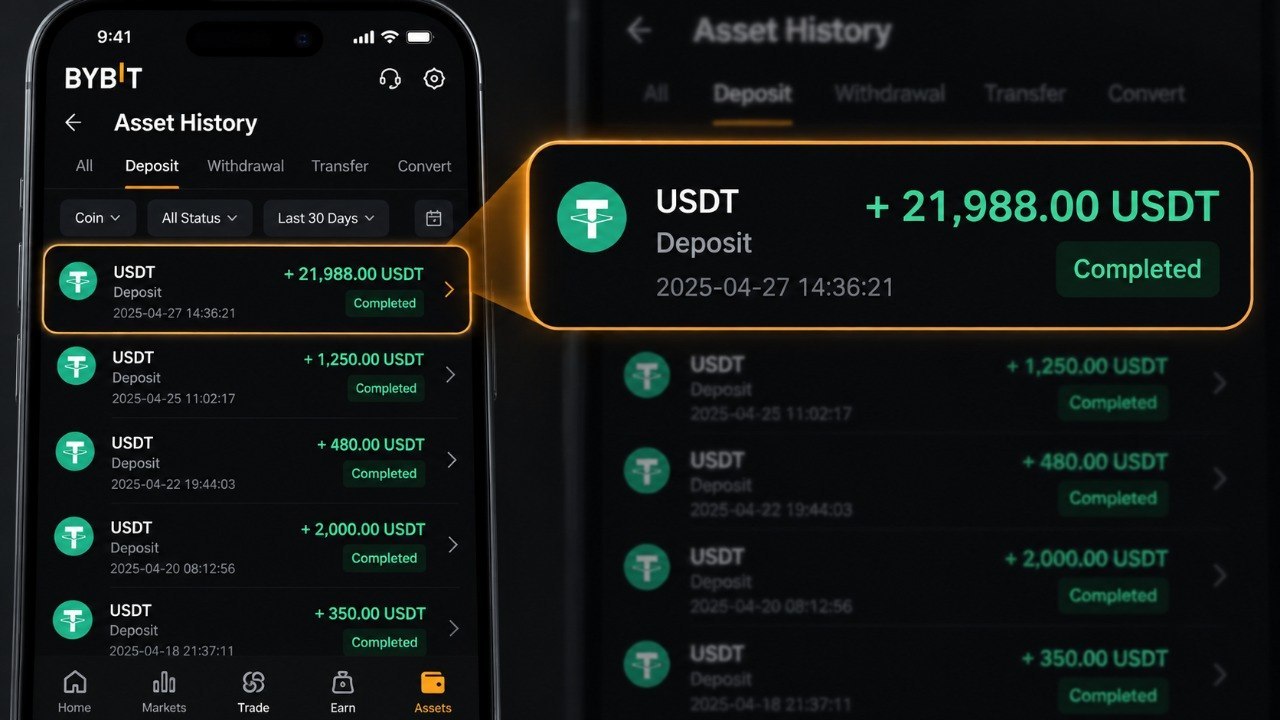
Task: Expand the All Status filter dropdown
Action: point(200,218)
